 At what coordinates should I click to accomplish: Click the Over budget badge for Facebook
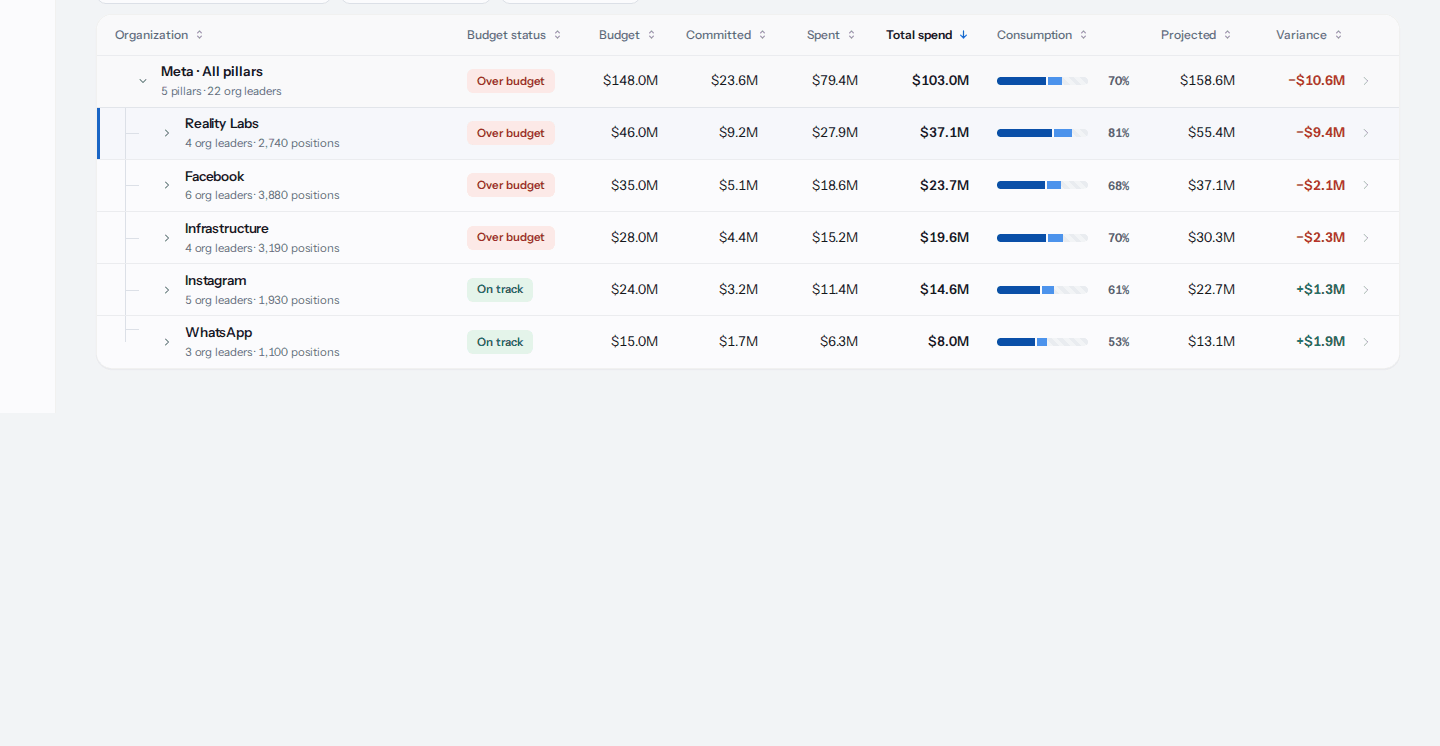[x=511, y=185]
